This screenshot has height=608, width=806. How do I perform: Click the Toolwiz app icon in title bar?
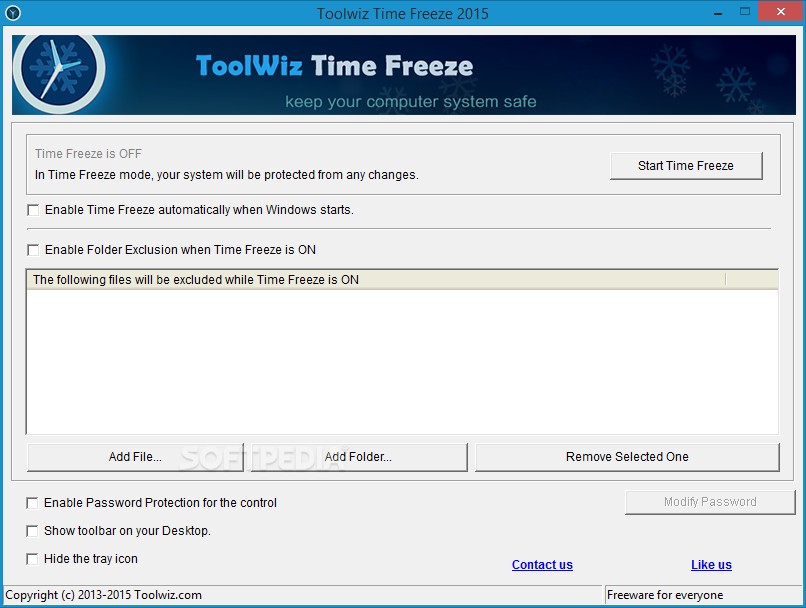tap(12, 12)
